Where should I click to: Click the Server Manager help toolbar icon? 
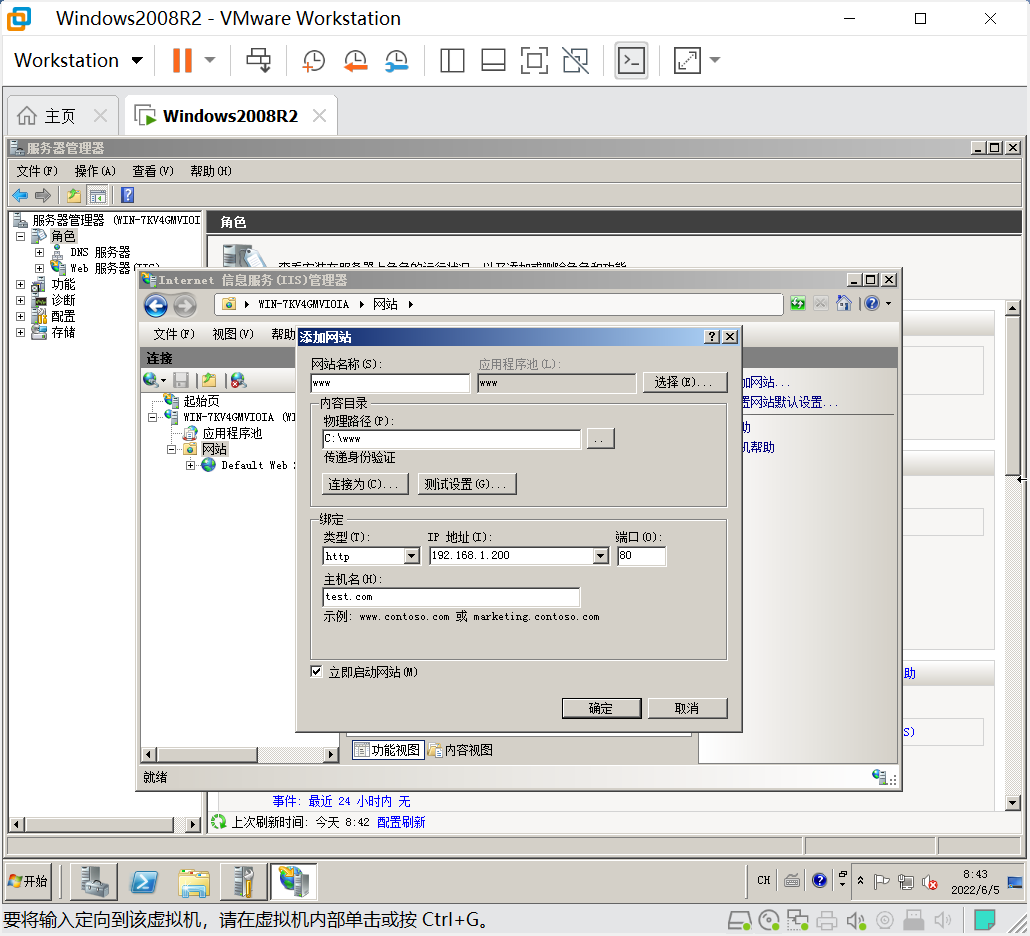pyautogui.click(x=127, y=195)
